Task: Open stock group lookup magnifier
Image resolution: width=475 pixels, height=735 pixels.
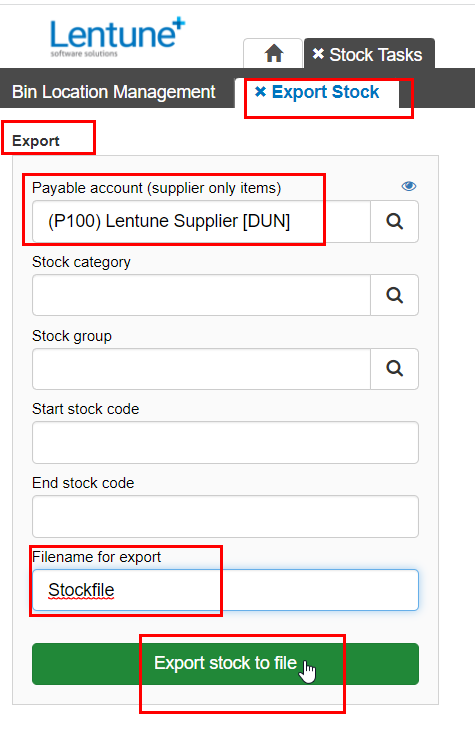Action: point(394,369)
